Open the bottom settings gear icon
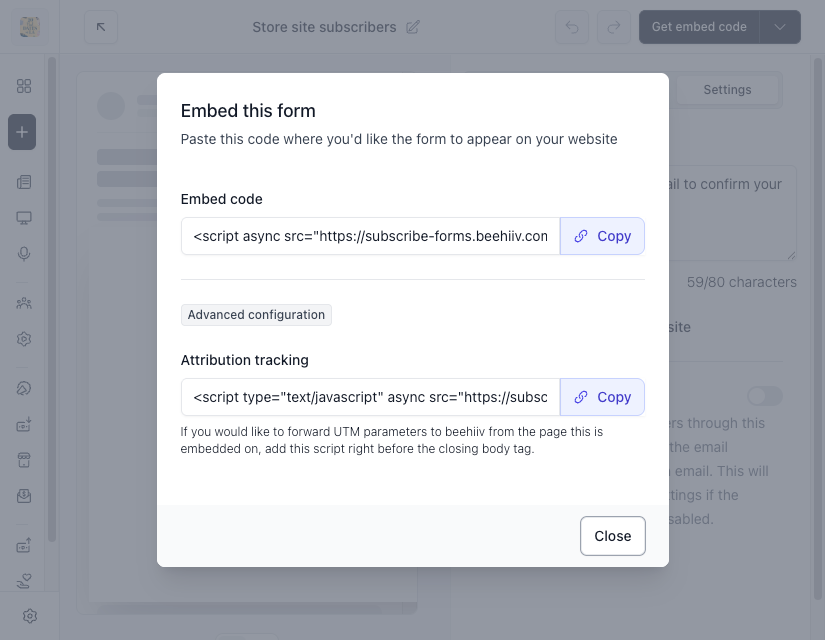This screenshot has height=640, width=825. click(x=30, y=616)
